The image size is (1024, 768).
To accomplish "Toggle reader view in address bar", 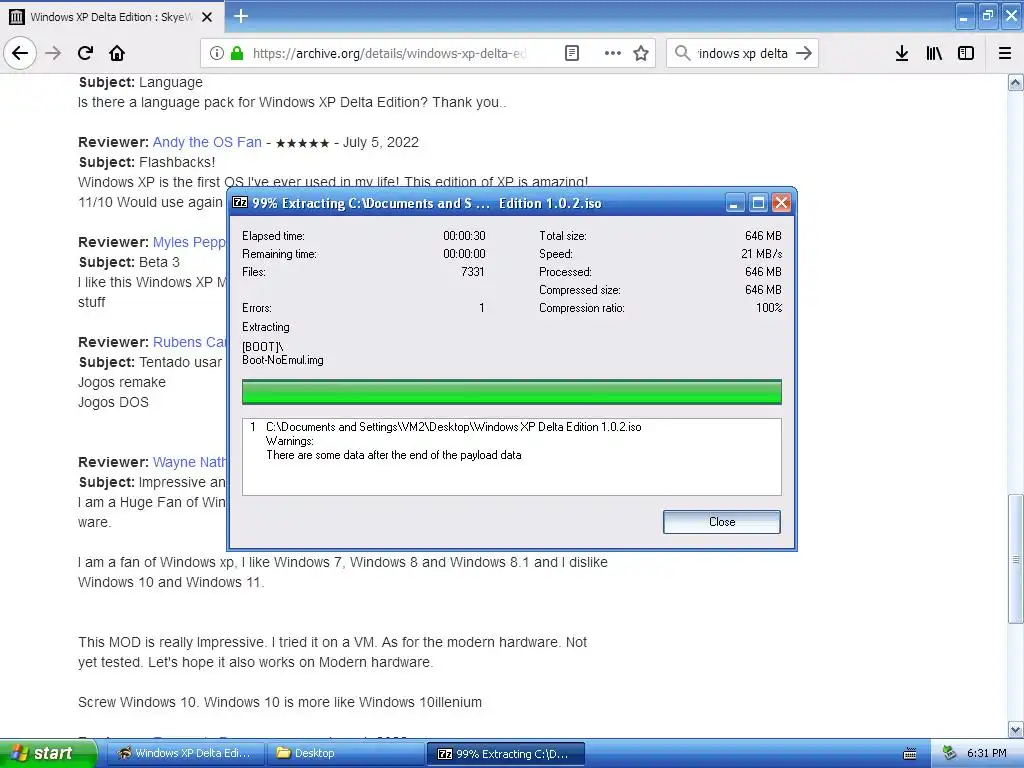I will (571, 53).
